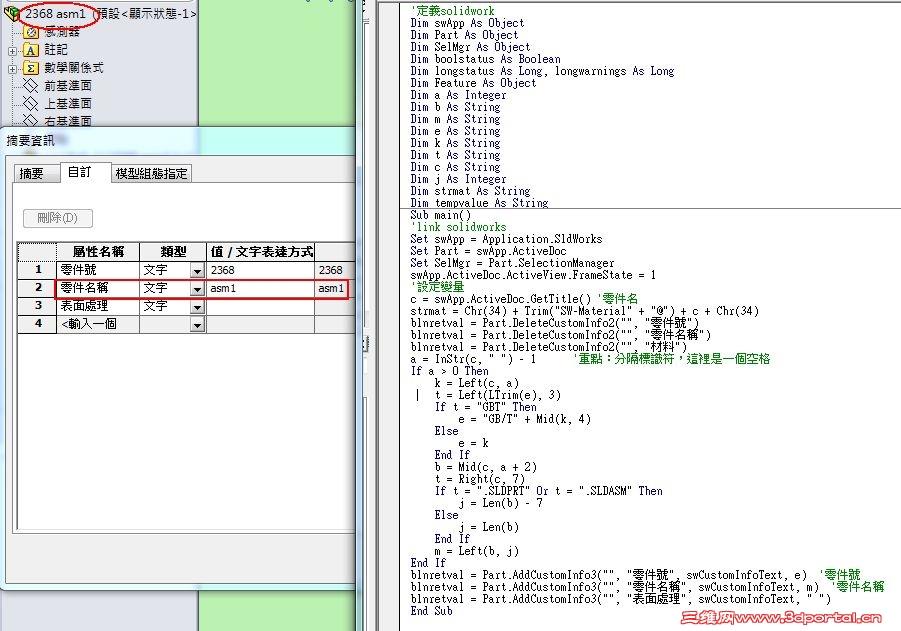Click the 刪除(D) button
Screen dimensions: 901x631
pos(57,218)
